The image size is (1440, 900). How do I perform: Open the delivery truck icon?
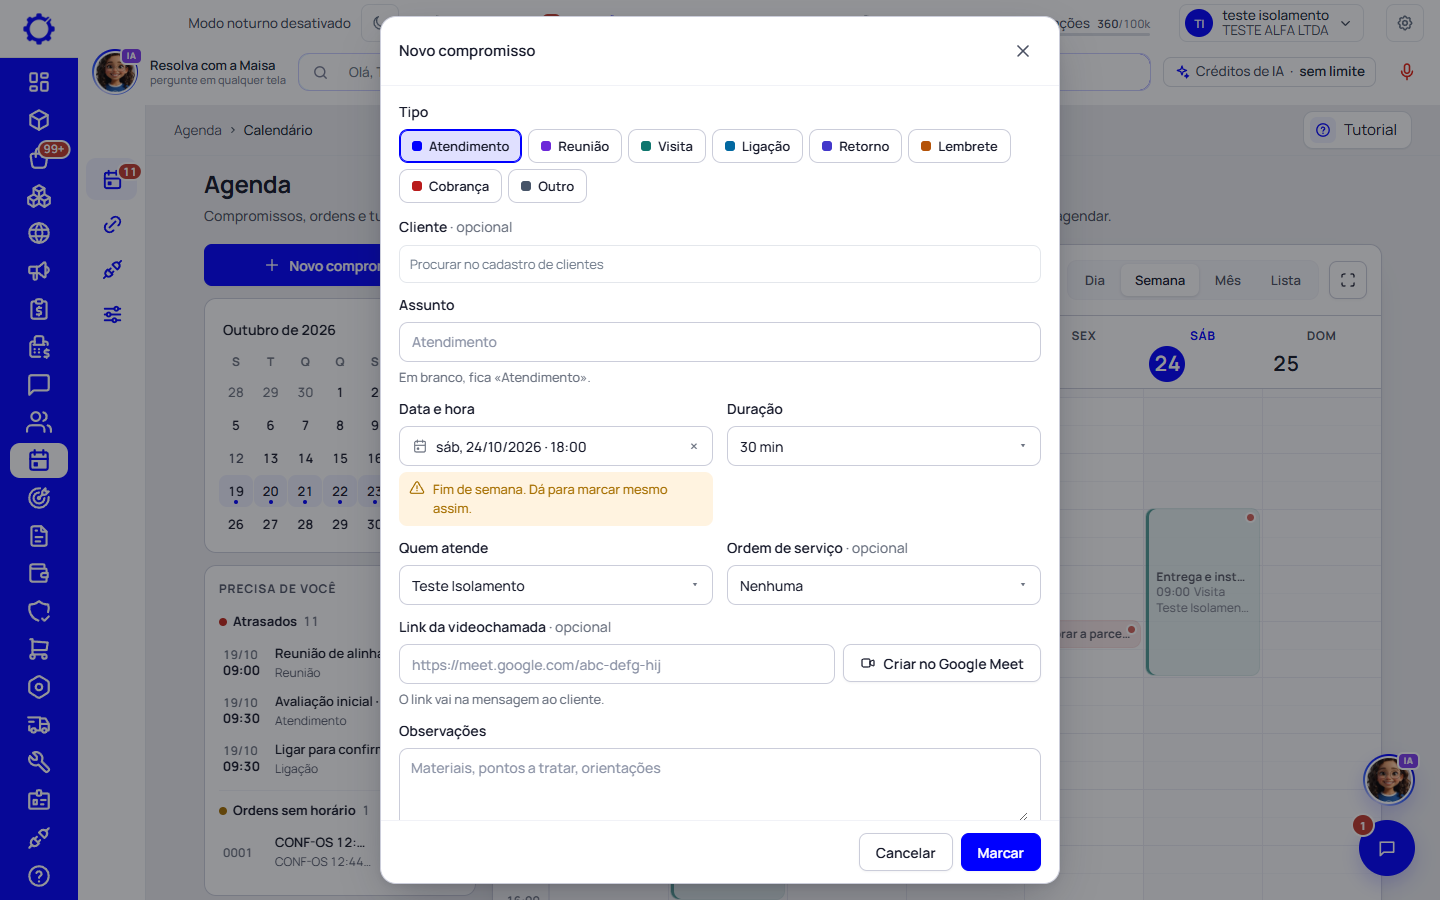point(39,725)
